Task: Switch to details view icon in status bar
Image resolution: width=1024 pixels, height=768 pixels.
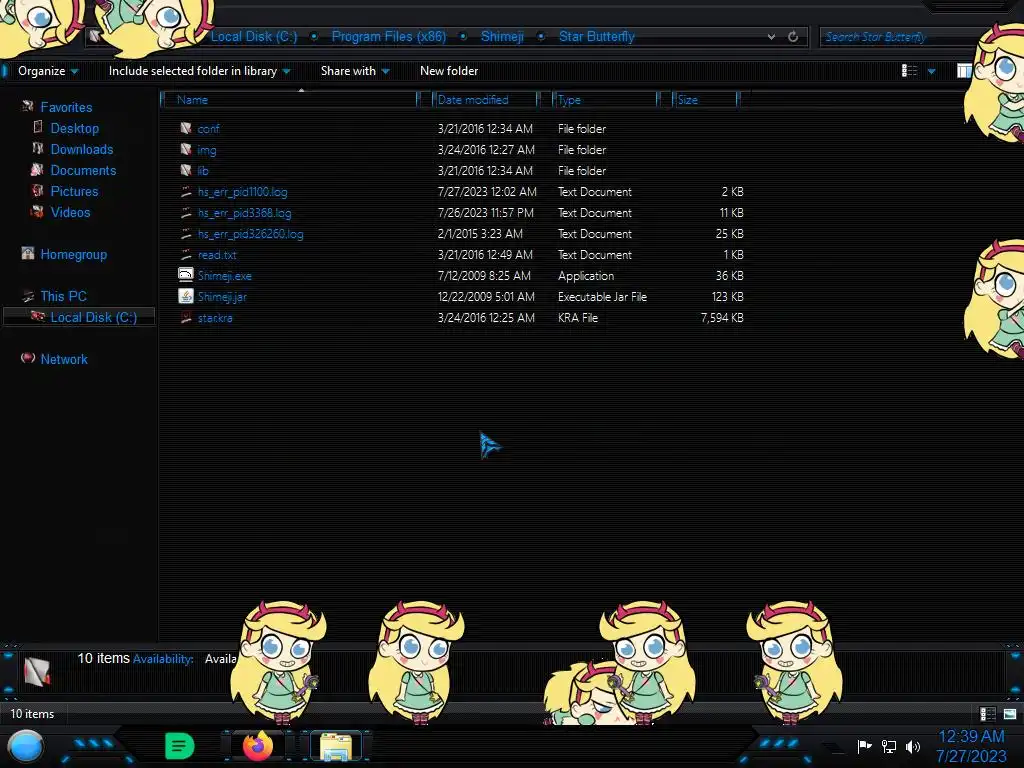Action: coord(987,714)
